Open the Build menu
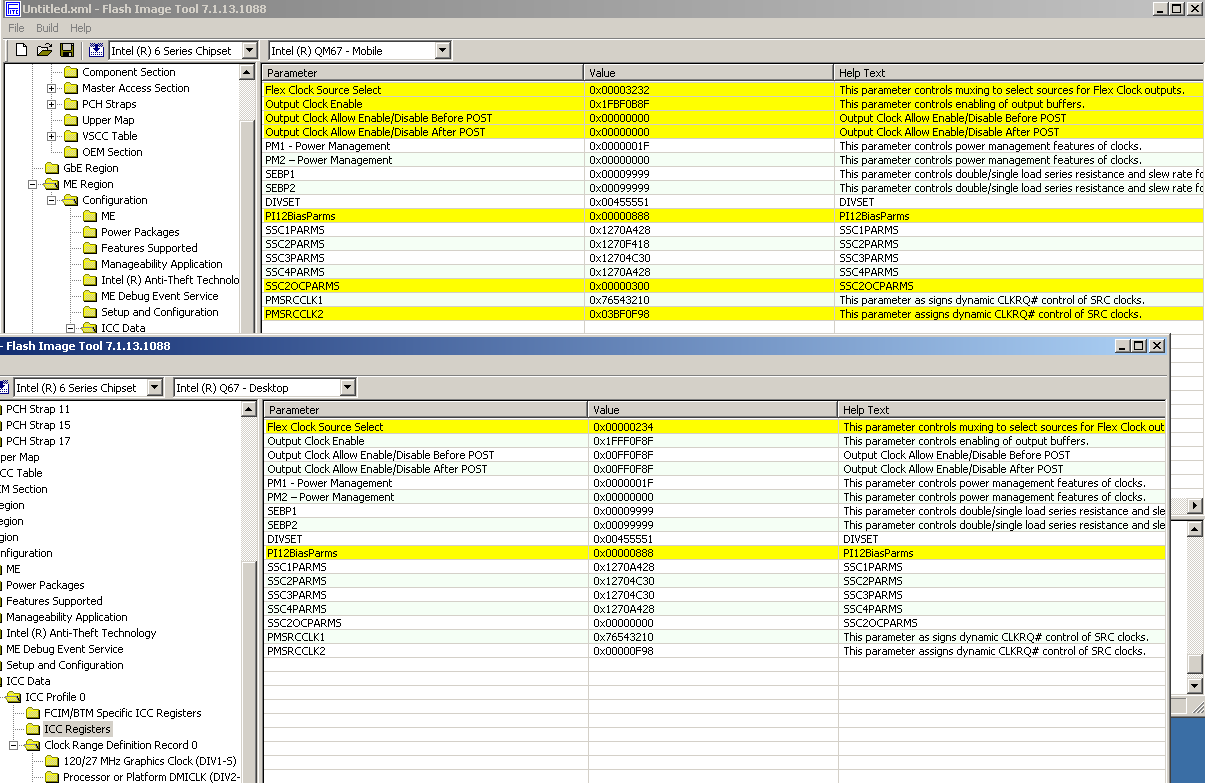1205x783 pixels. click(x=47, y=28)
